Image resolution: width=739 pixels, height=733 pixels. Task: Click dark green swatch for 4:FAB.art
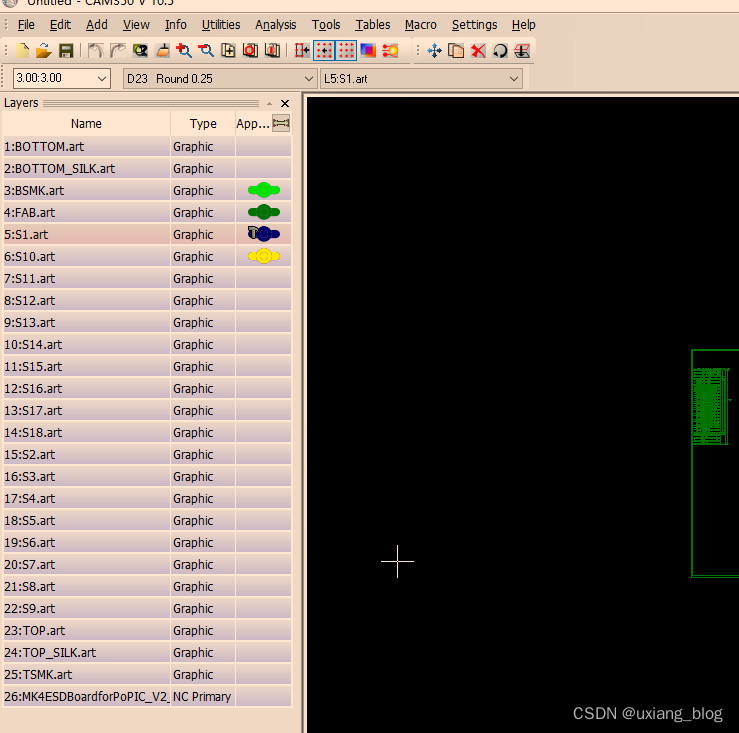(263, 212)
